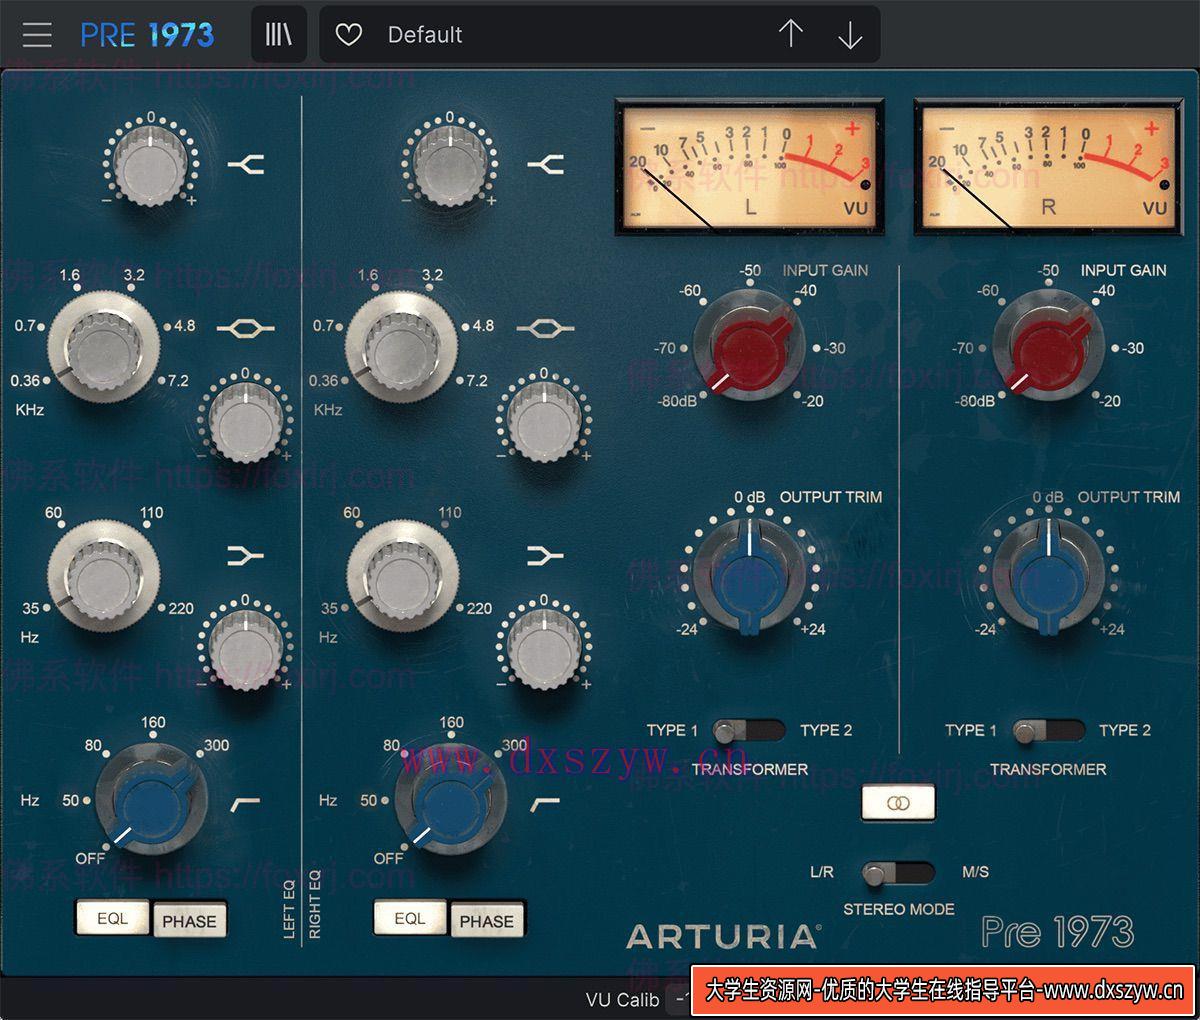Load previous preset with up arrow

click(791, 35)
